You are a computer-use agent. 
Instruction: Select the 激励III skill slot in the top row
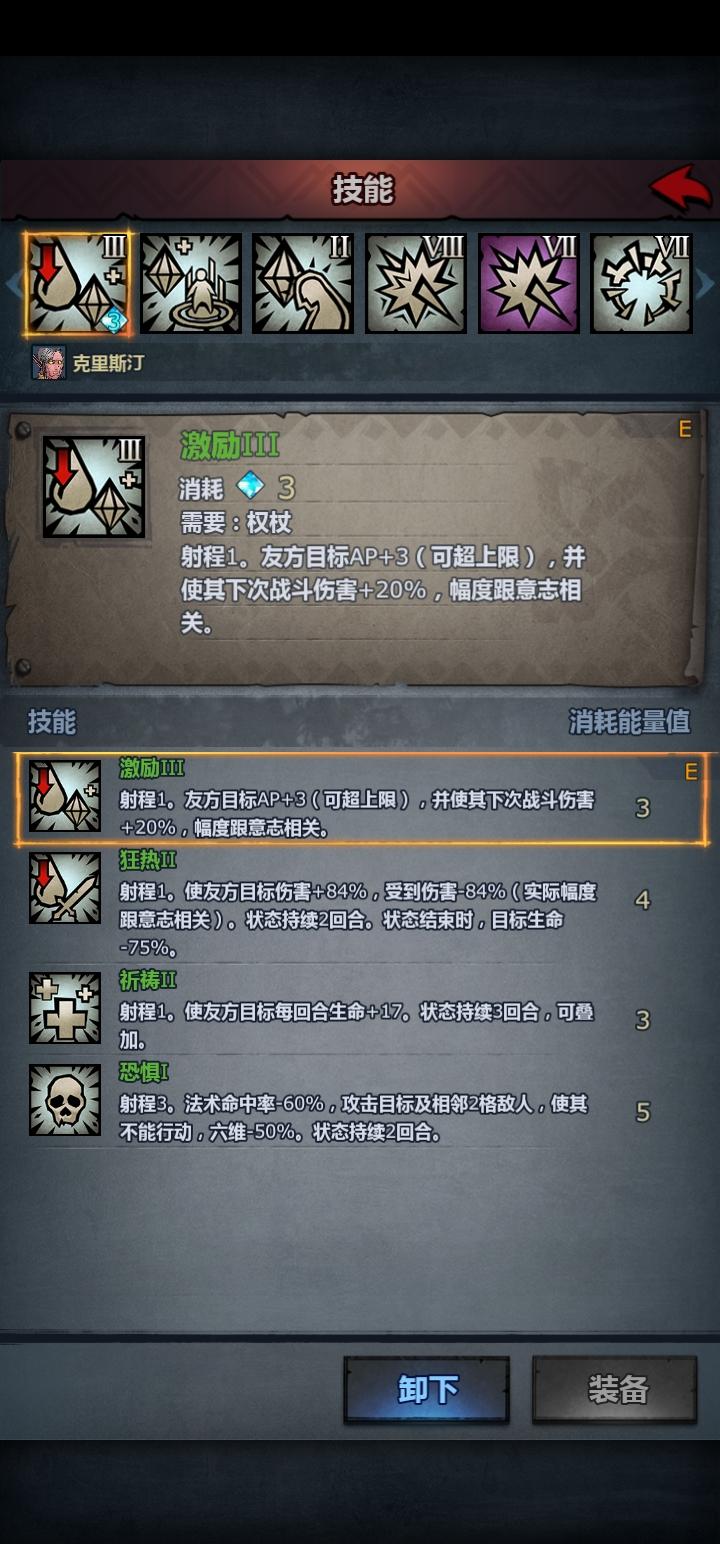point(78,284)
